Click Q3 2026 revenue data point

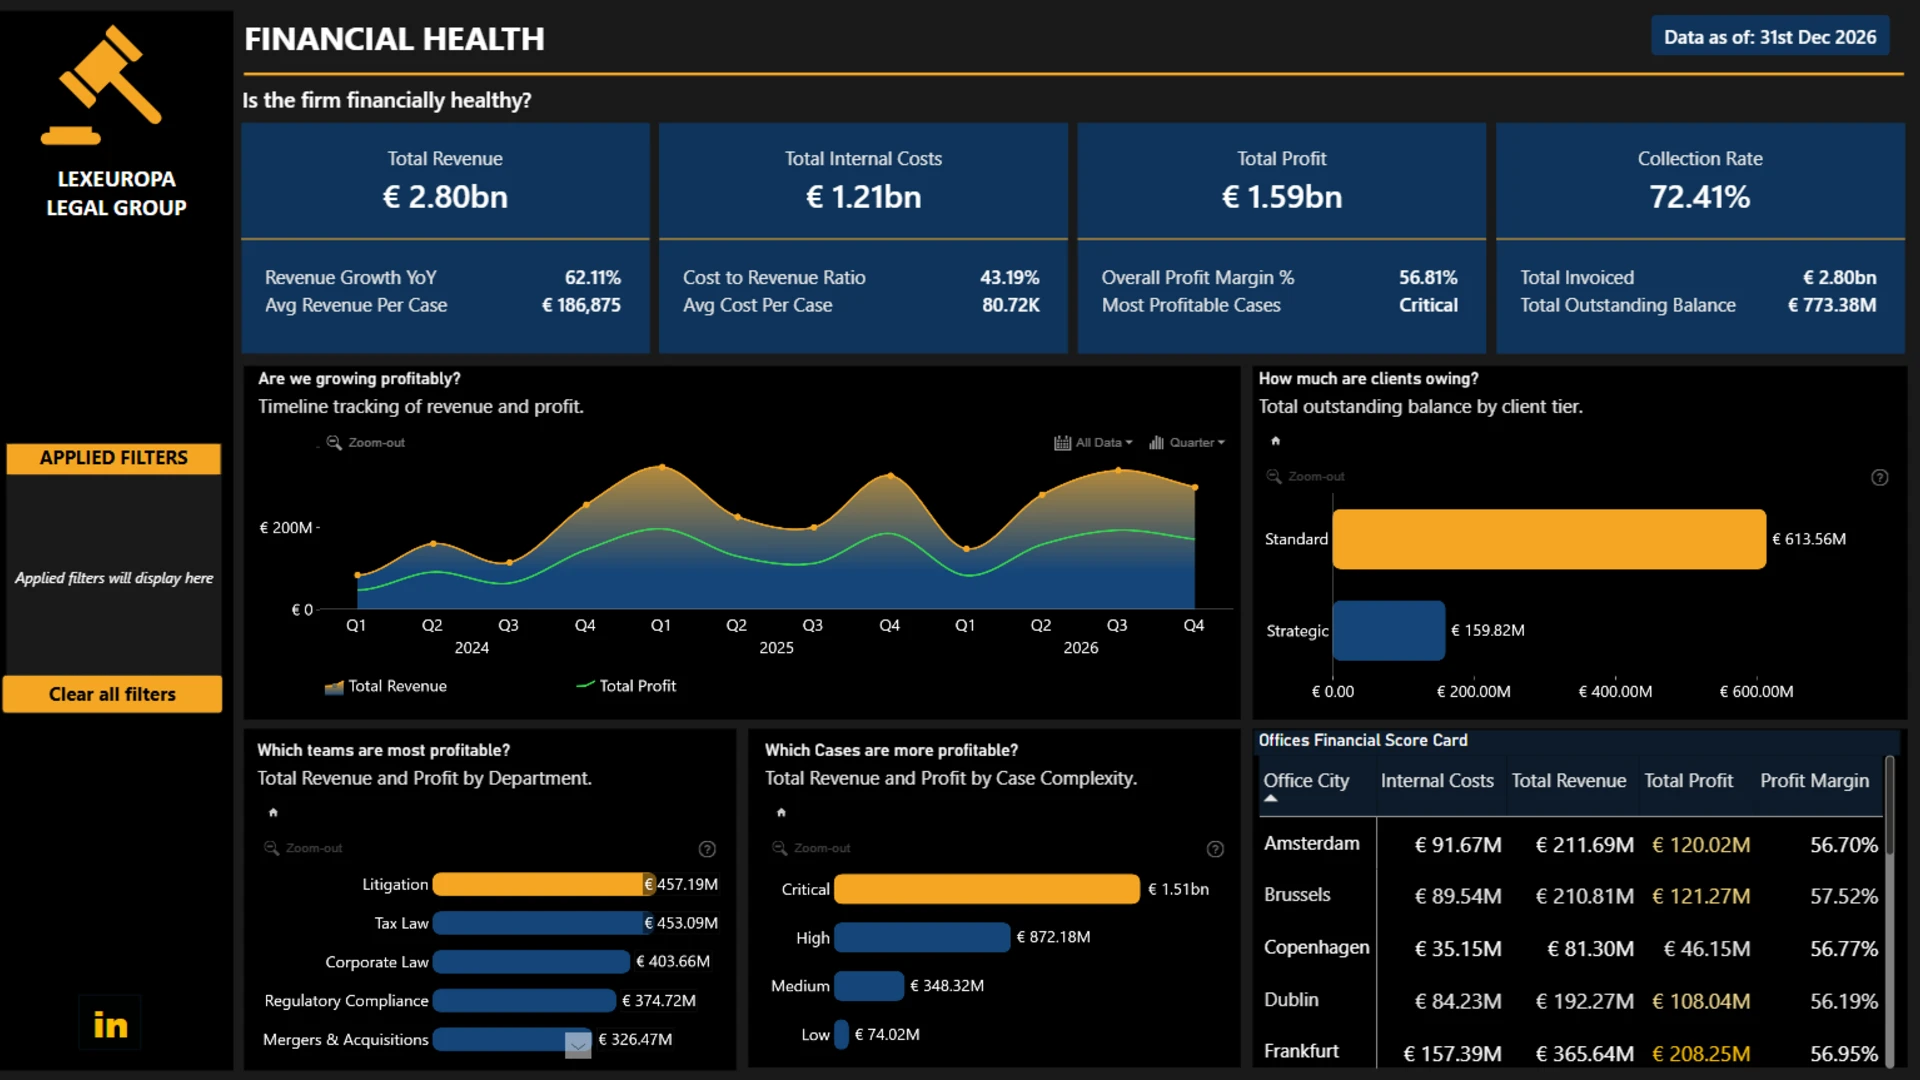coord(1118,470)
